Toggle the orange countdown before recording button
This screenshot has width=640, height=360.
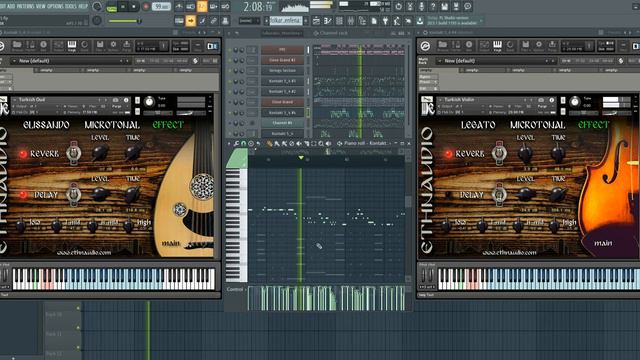[202, 6]
